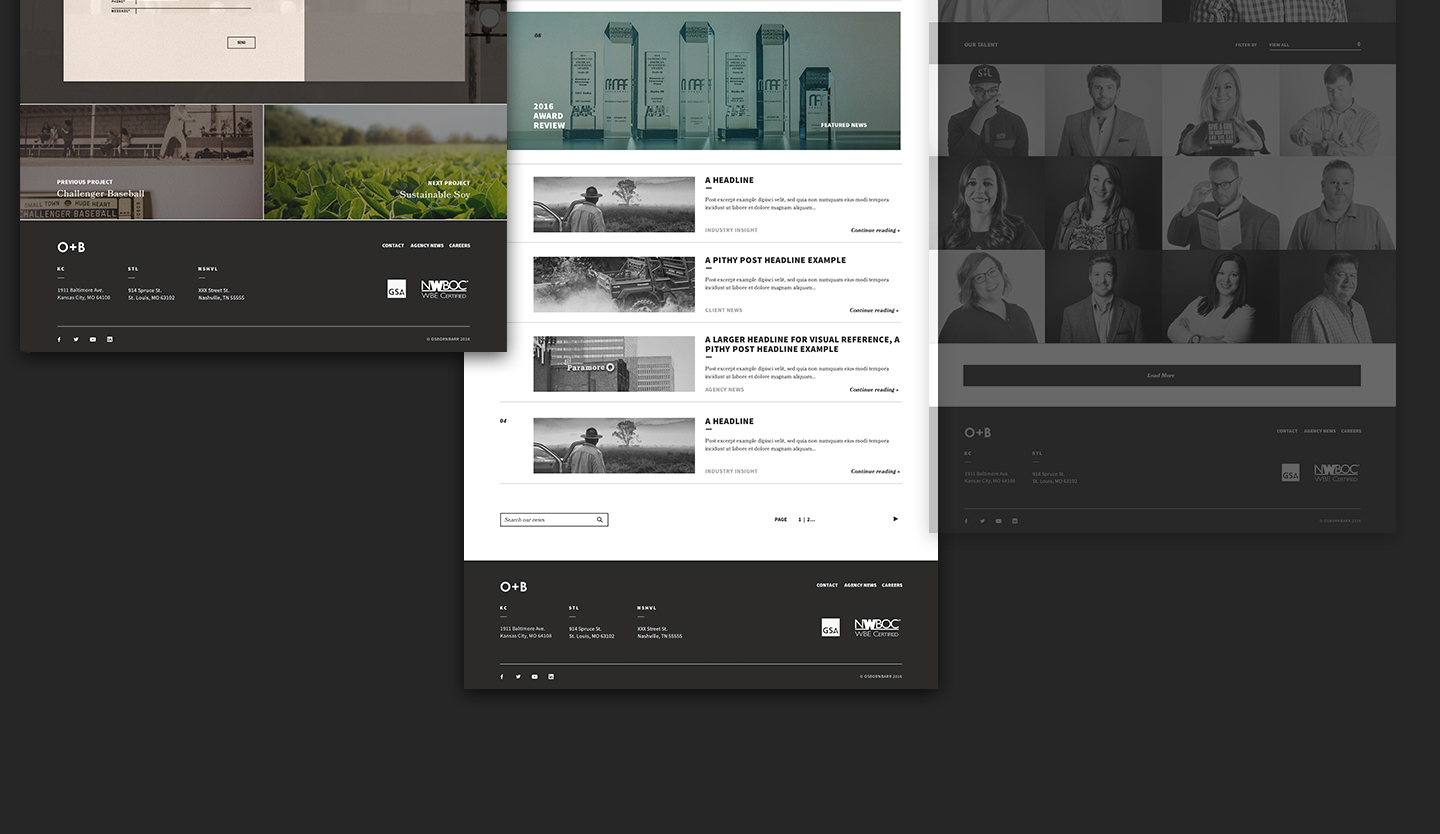Screen dimensions: 1440x834
Task: Click next page arrow in news pagination
Action: tap(895, 519)
